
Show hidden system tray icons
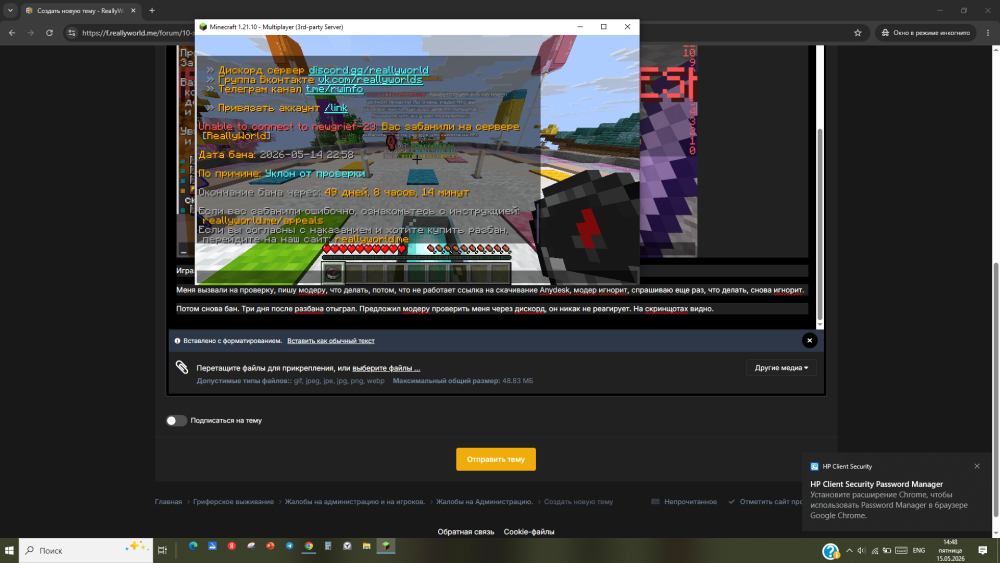pos(849,550)
